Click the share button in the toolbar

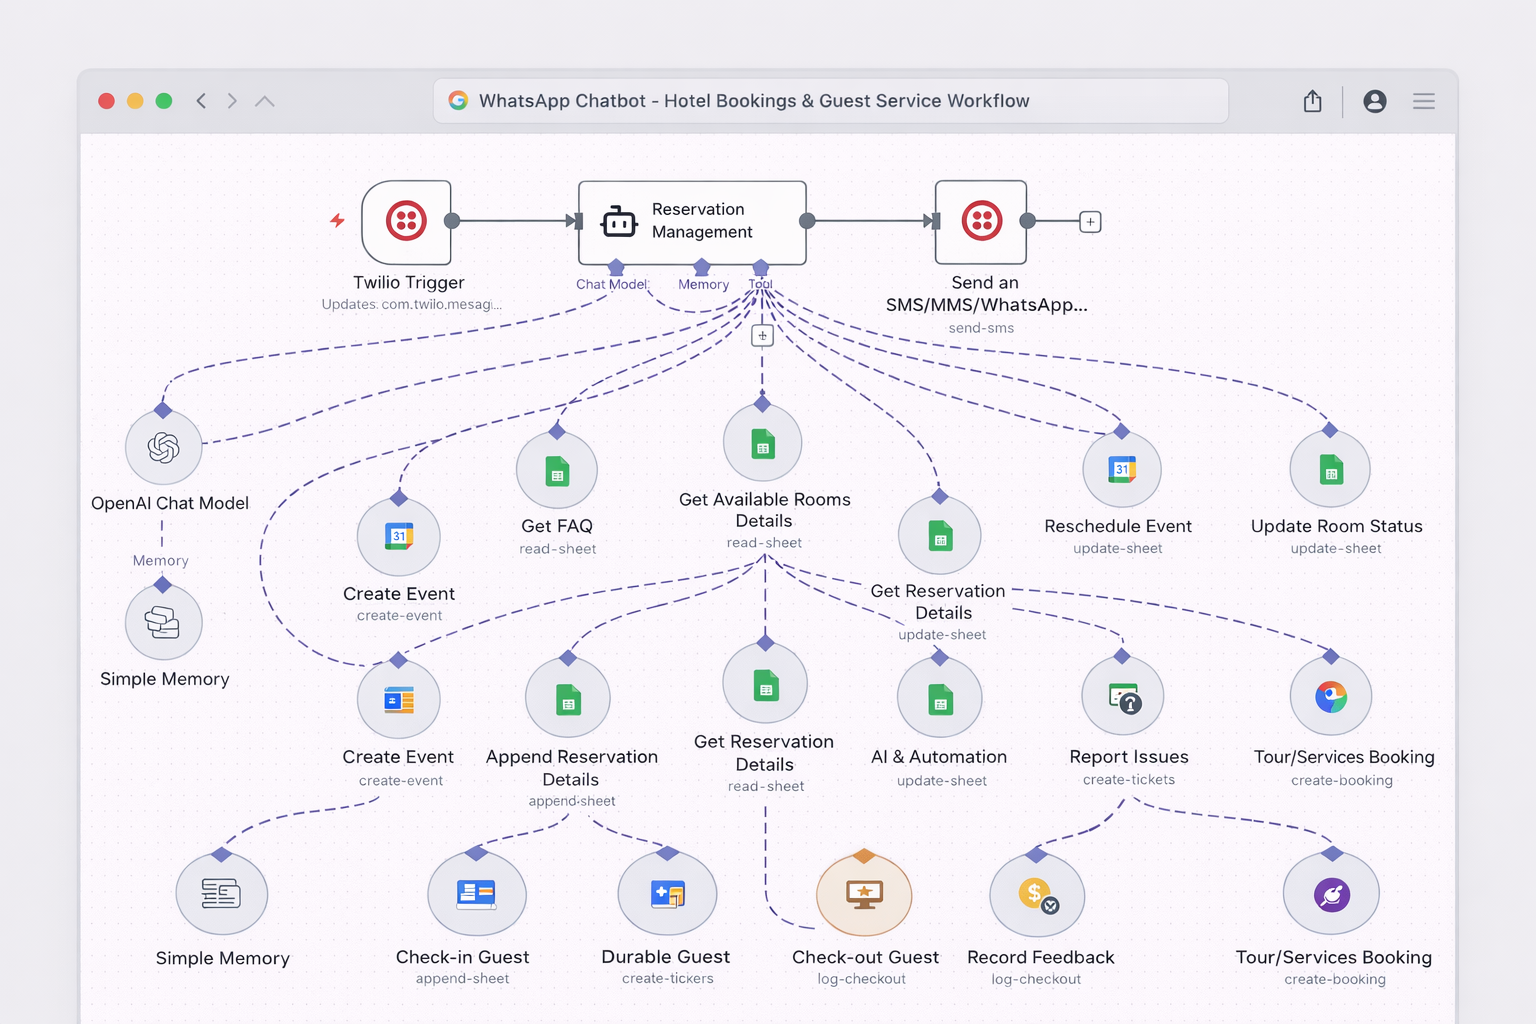pyautogui.click(x=1312, y=100)
